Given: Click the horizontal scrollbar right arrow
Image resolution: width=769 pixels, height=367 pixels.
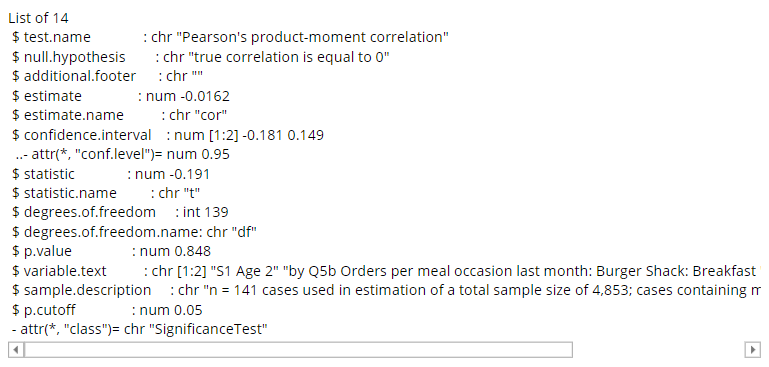Looking at the screenshot, I should pyautogui.click(x=752, y=350).
